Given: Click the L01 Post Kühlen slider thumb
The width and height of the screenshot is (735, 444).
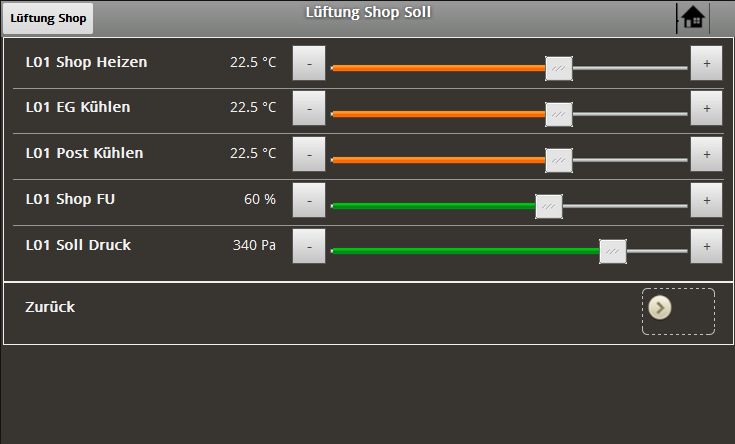Looking at the screenshot, I should coord(559,160).
